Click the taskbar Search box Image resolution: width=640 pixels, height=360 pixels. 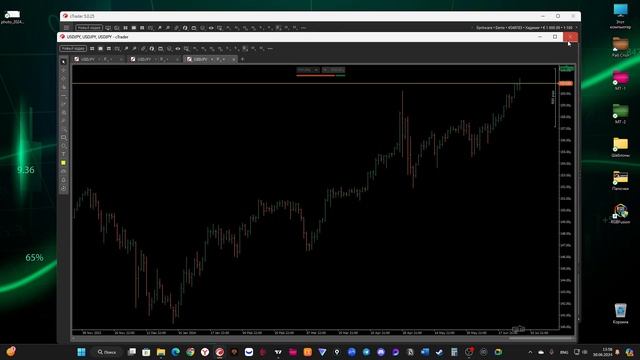tap(107, 352)
